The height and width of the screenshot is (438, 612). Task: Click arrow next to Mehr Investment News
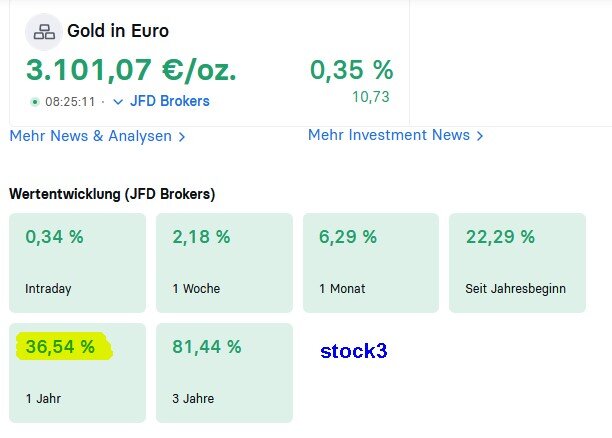coord(480,135)
